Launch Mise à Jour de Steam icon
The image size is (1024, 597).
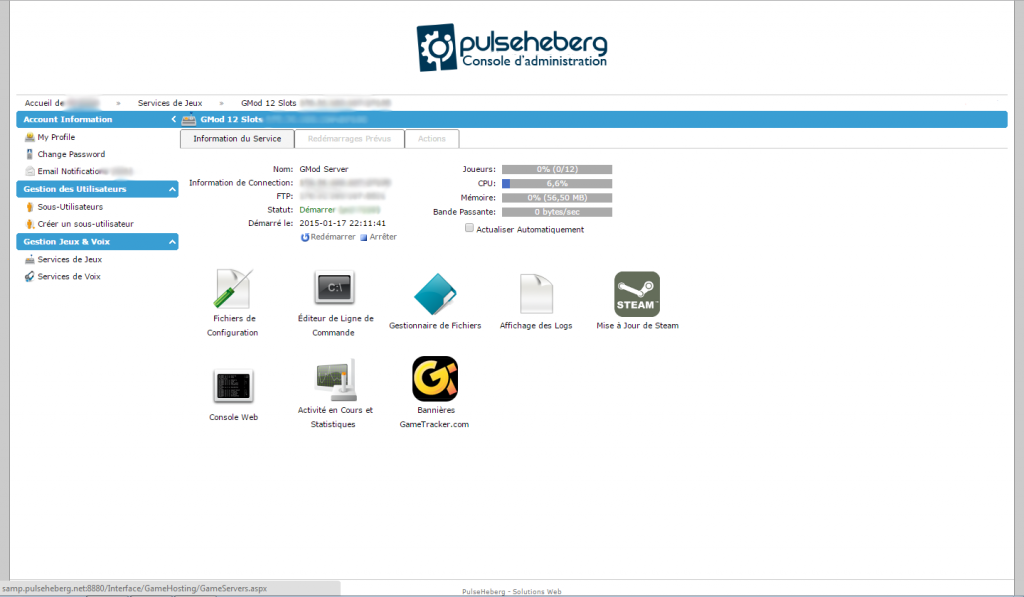637,294
